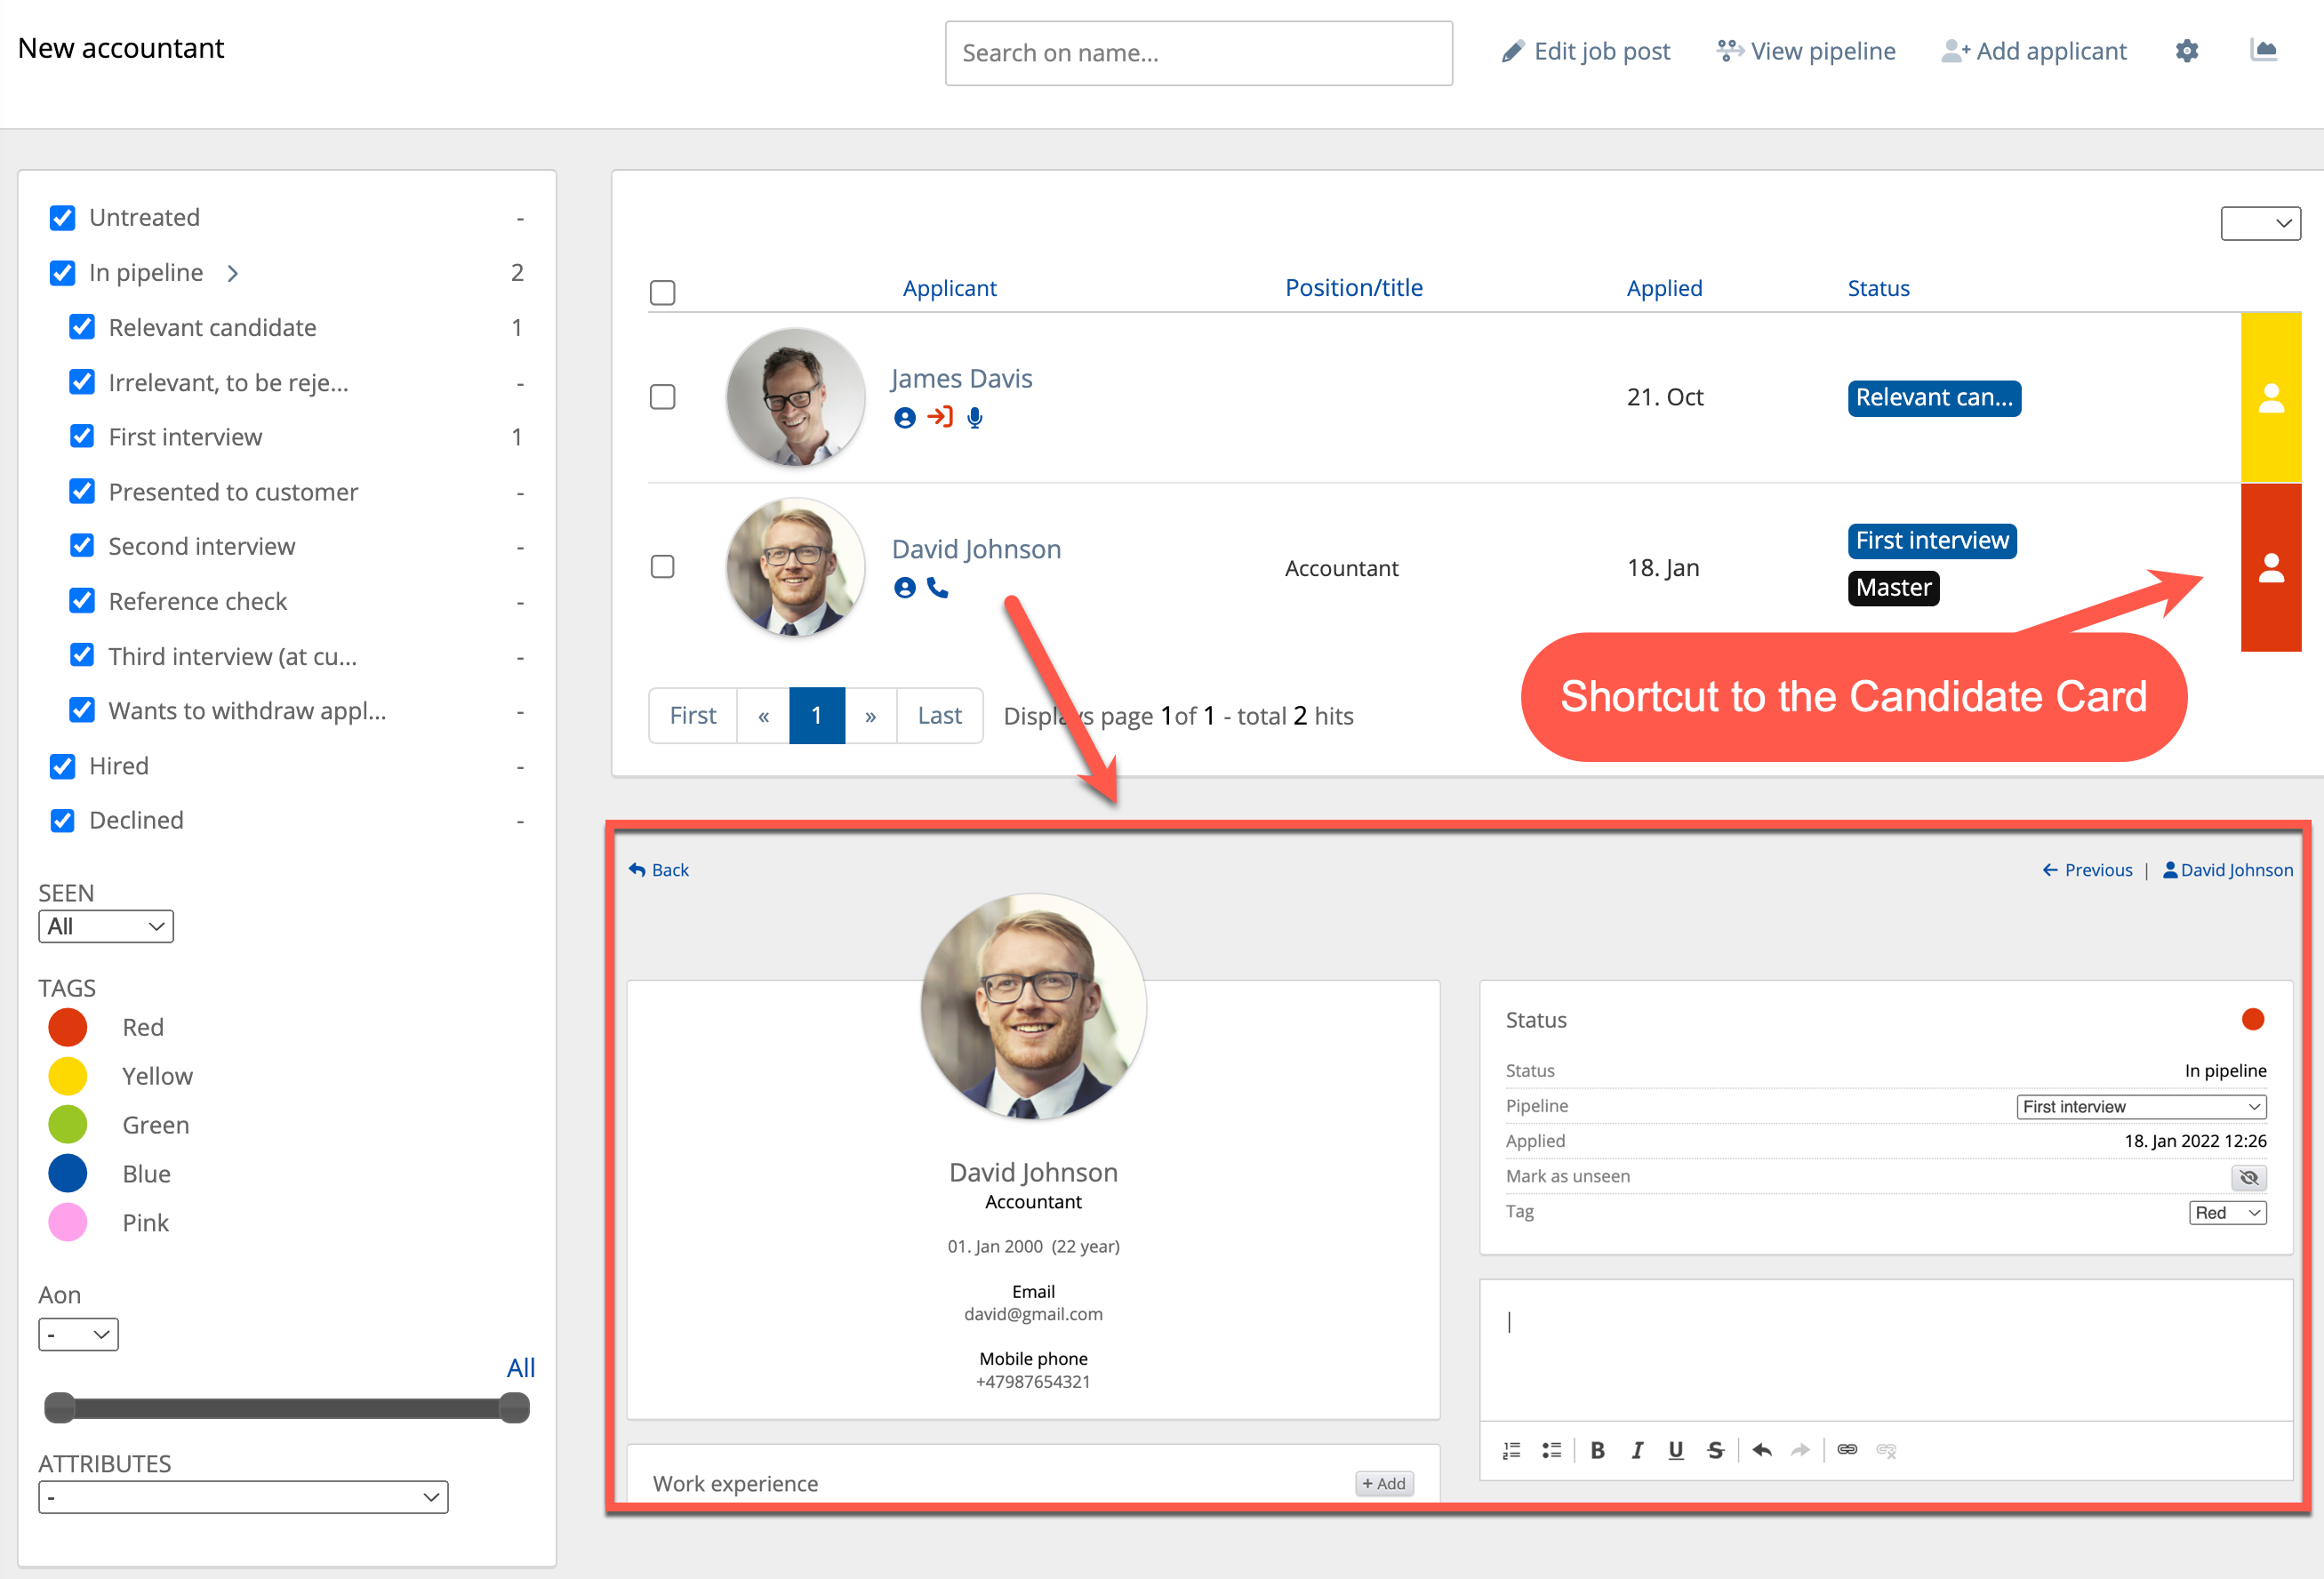Screen dimensions: 2324x1579
Task: Open the Pipeline stage dropdown First interview
Action: (2141, 1106)
